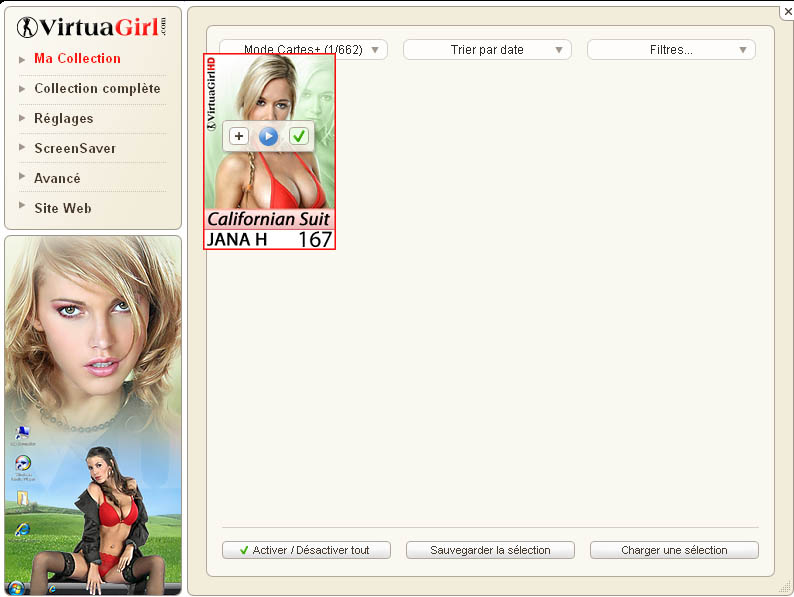Click the arrow beside Site Web

coord(22,205)
